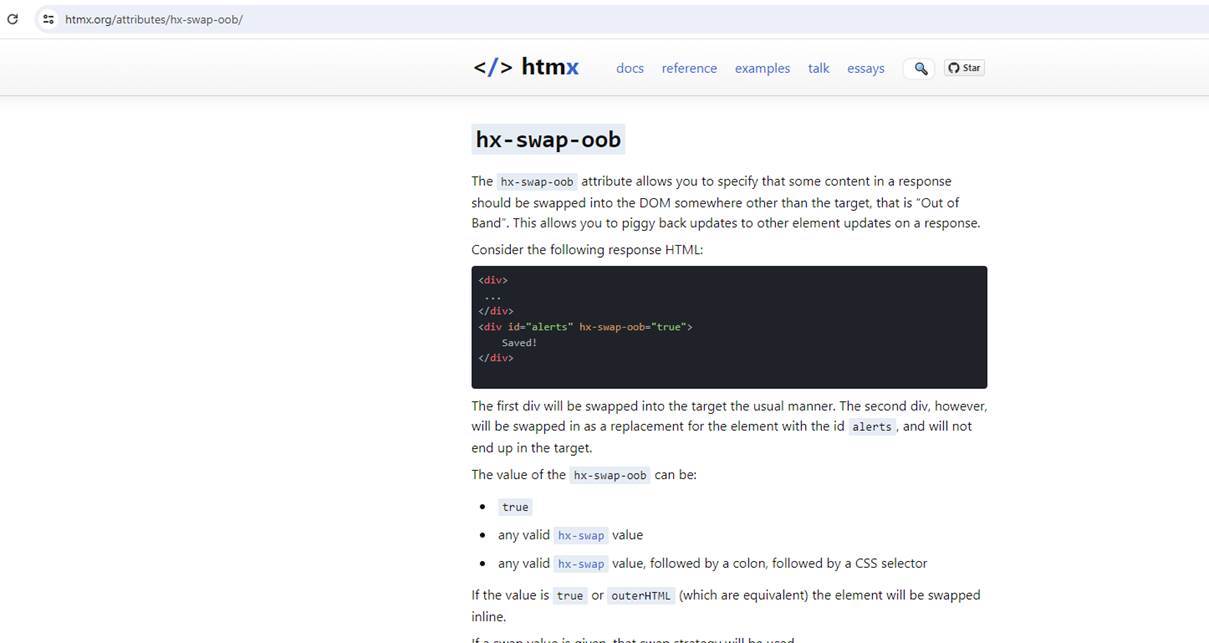Image resolution: width=1209 pixels, height=643 pixels.
Task: Go home via the </> htmx logo
Action: pyautogui.click(x=526, y=67)
